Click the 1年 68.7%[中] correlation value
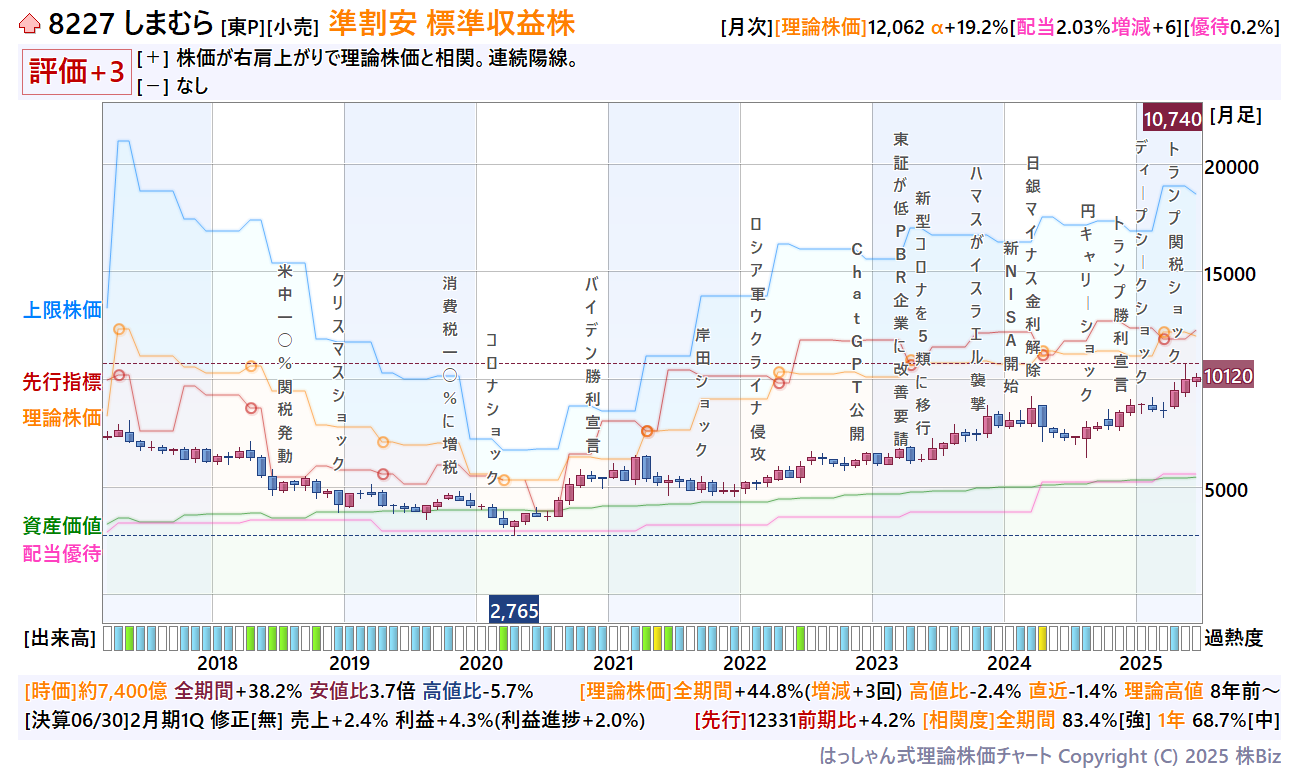This screenshot has width=1300, height=770. point(1220,720)
